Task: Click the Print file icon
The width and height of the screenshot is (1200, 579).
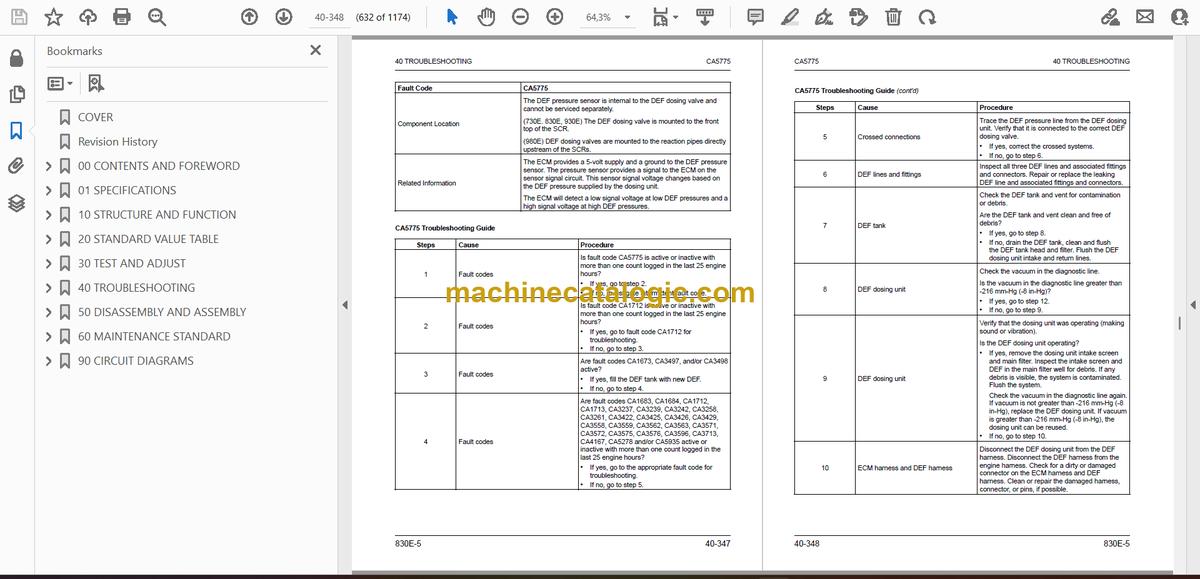Action: pyautogui.click(x=122, y=17)
